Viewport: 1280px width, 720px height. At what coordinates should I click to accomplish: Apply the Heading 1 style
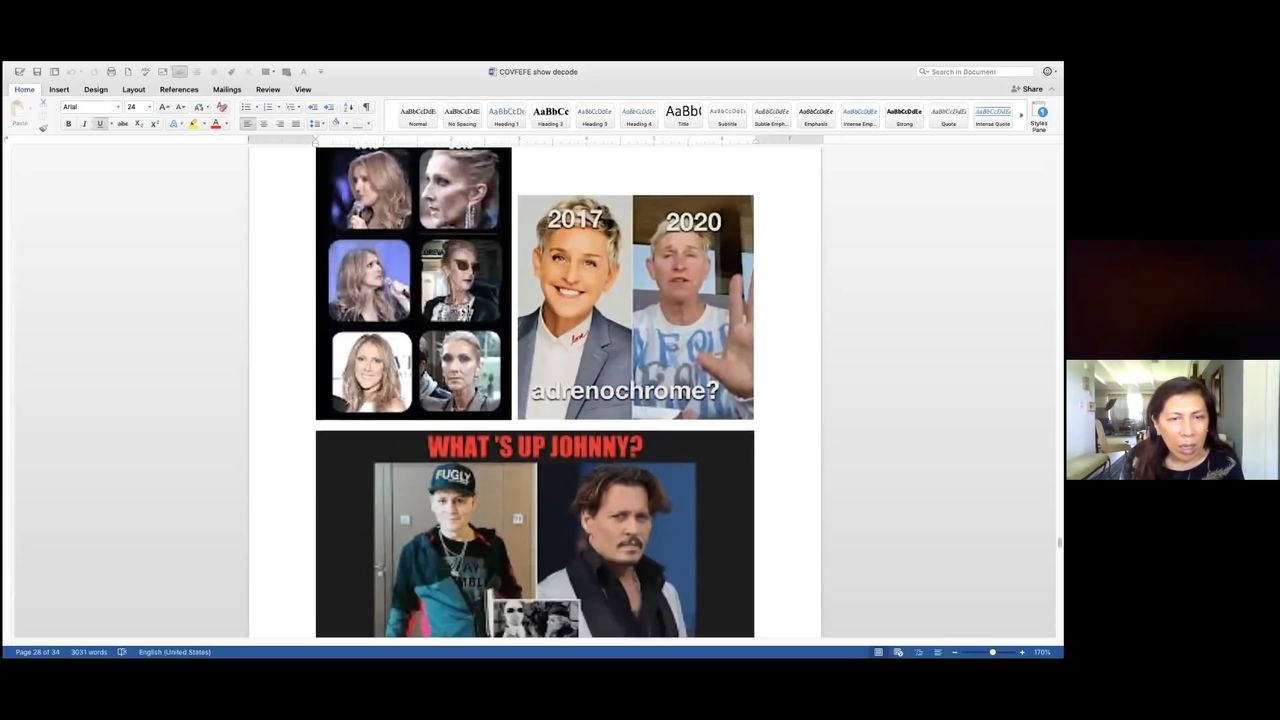point(506,116)
